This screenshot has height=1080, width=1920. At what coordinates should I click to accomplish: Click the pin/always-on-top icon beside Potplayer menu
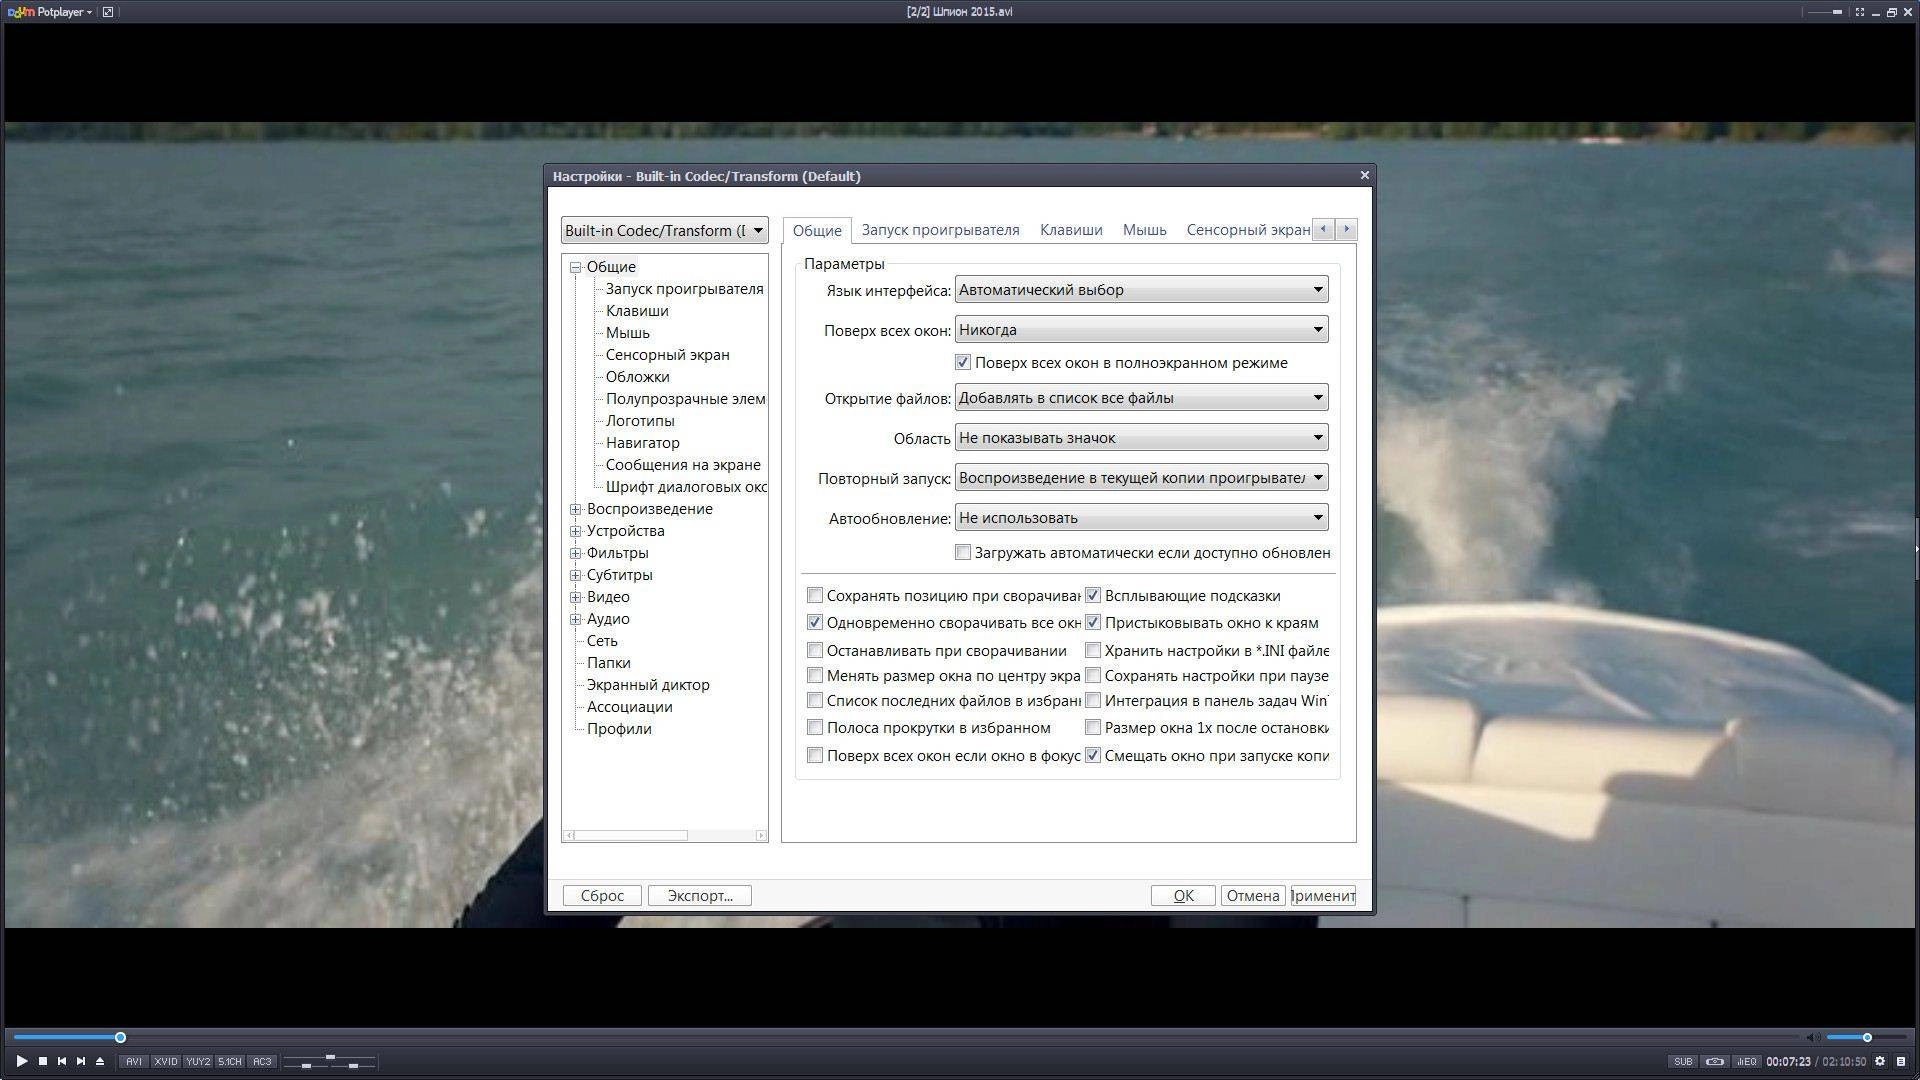108,12
